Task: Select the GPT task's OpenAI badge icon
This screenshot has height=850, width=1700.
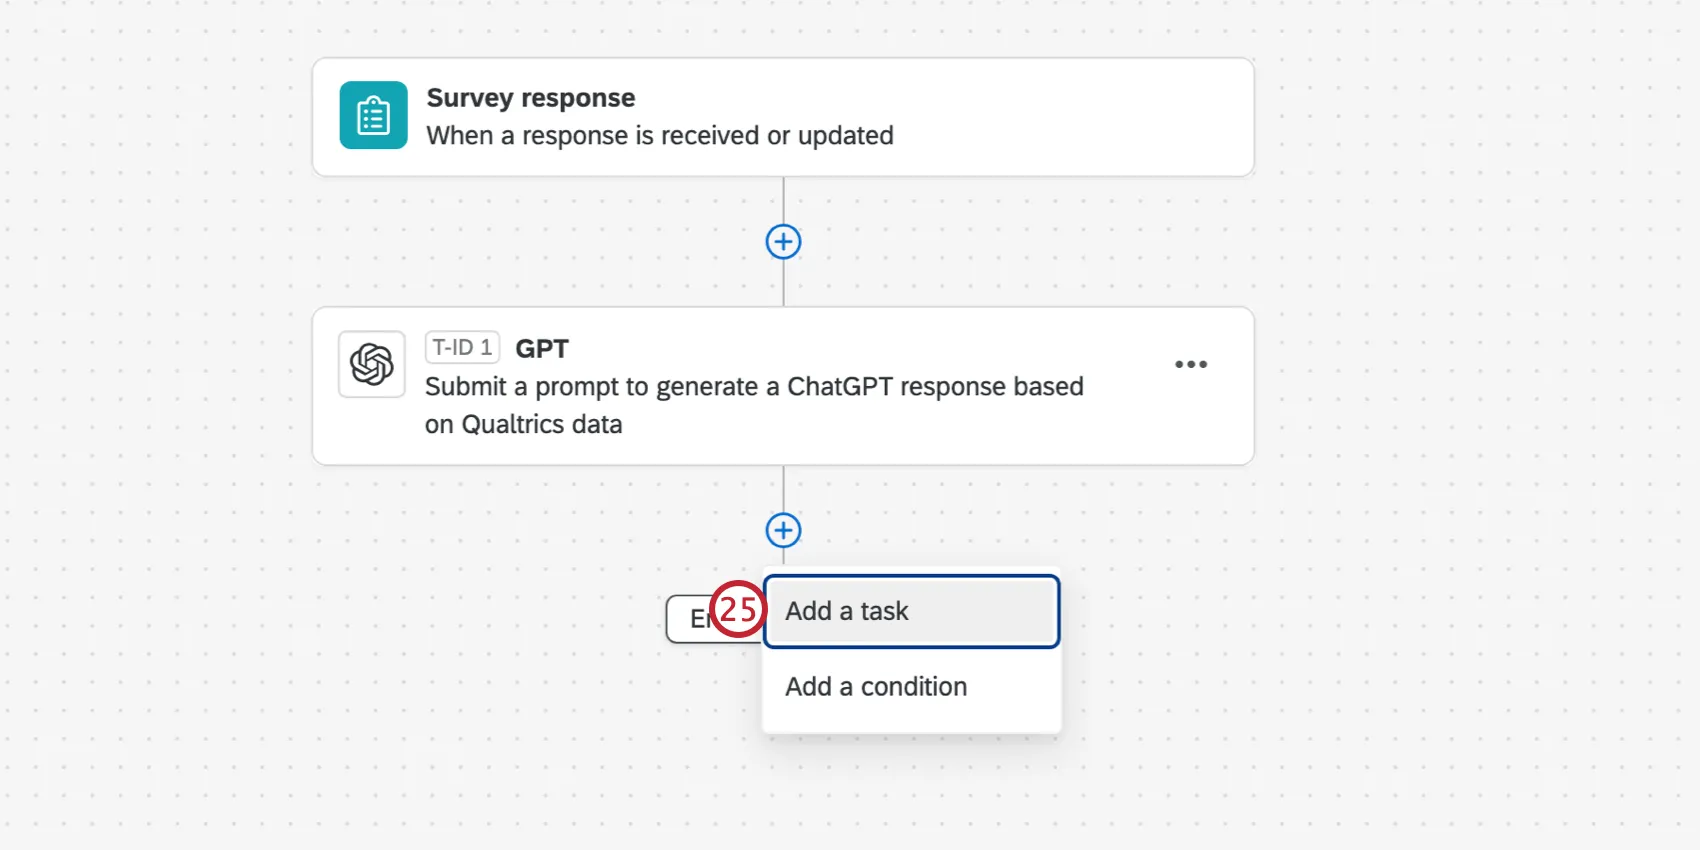Action: click(x=371, y=363)
